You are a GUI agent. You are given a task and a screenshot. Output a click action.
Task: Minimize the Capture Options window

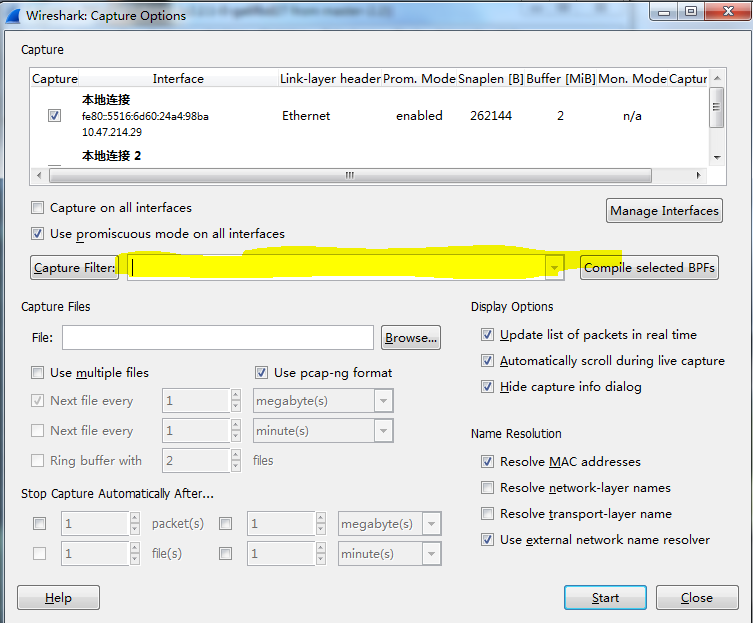[664, 12]
